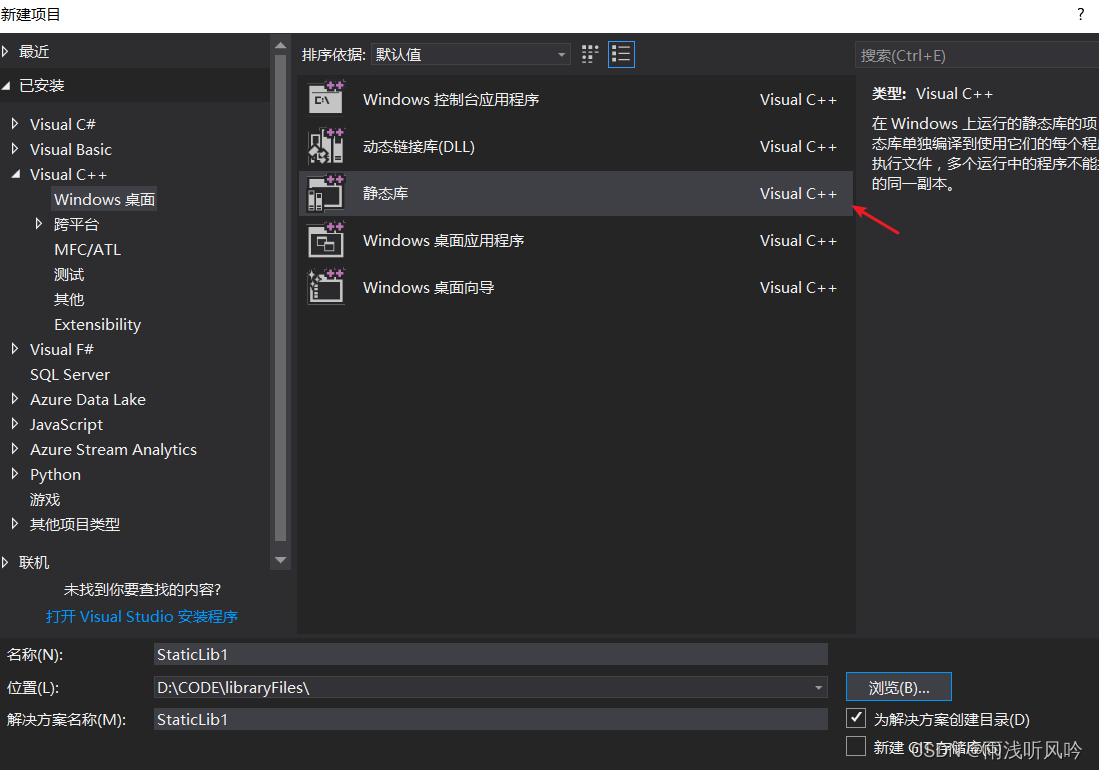Expand the Azure Stream Analytics node
Viewport: 1099px width, 770px height.
pyautogui.click(x=15, y=449)
